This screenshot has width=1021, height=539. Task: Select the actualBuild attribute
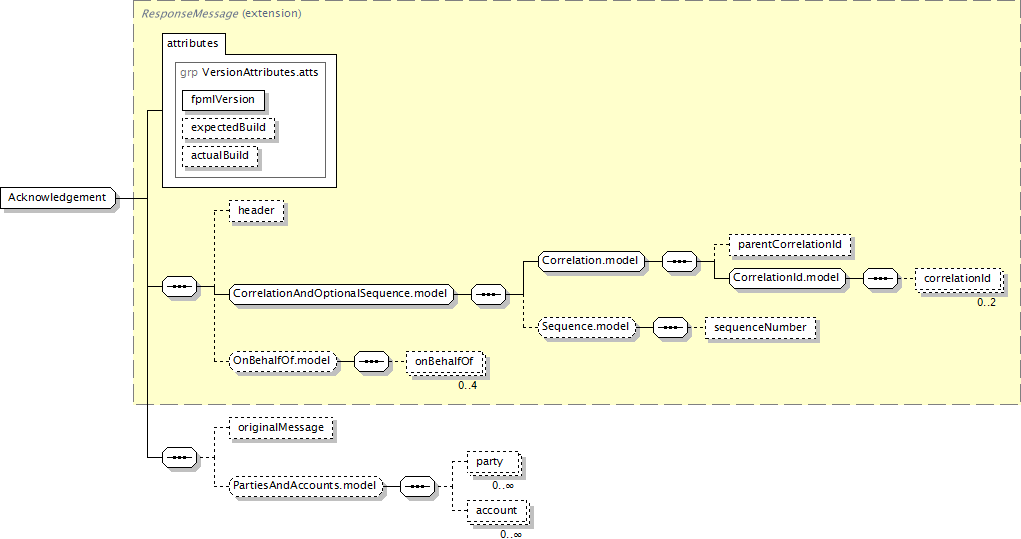coord(220,156)
